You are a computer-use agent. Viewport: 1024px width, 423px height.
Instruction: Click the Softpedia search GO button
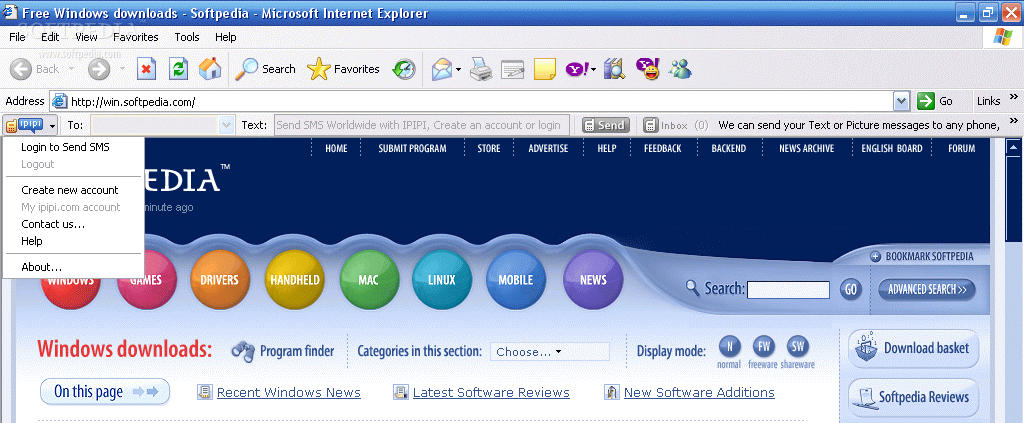point(850,289)
